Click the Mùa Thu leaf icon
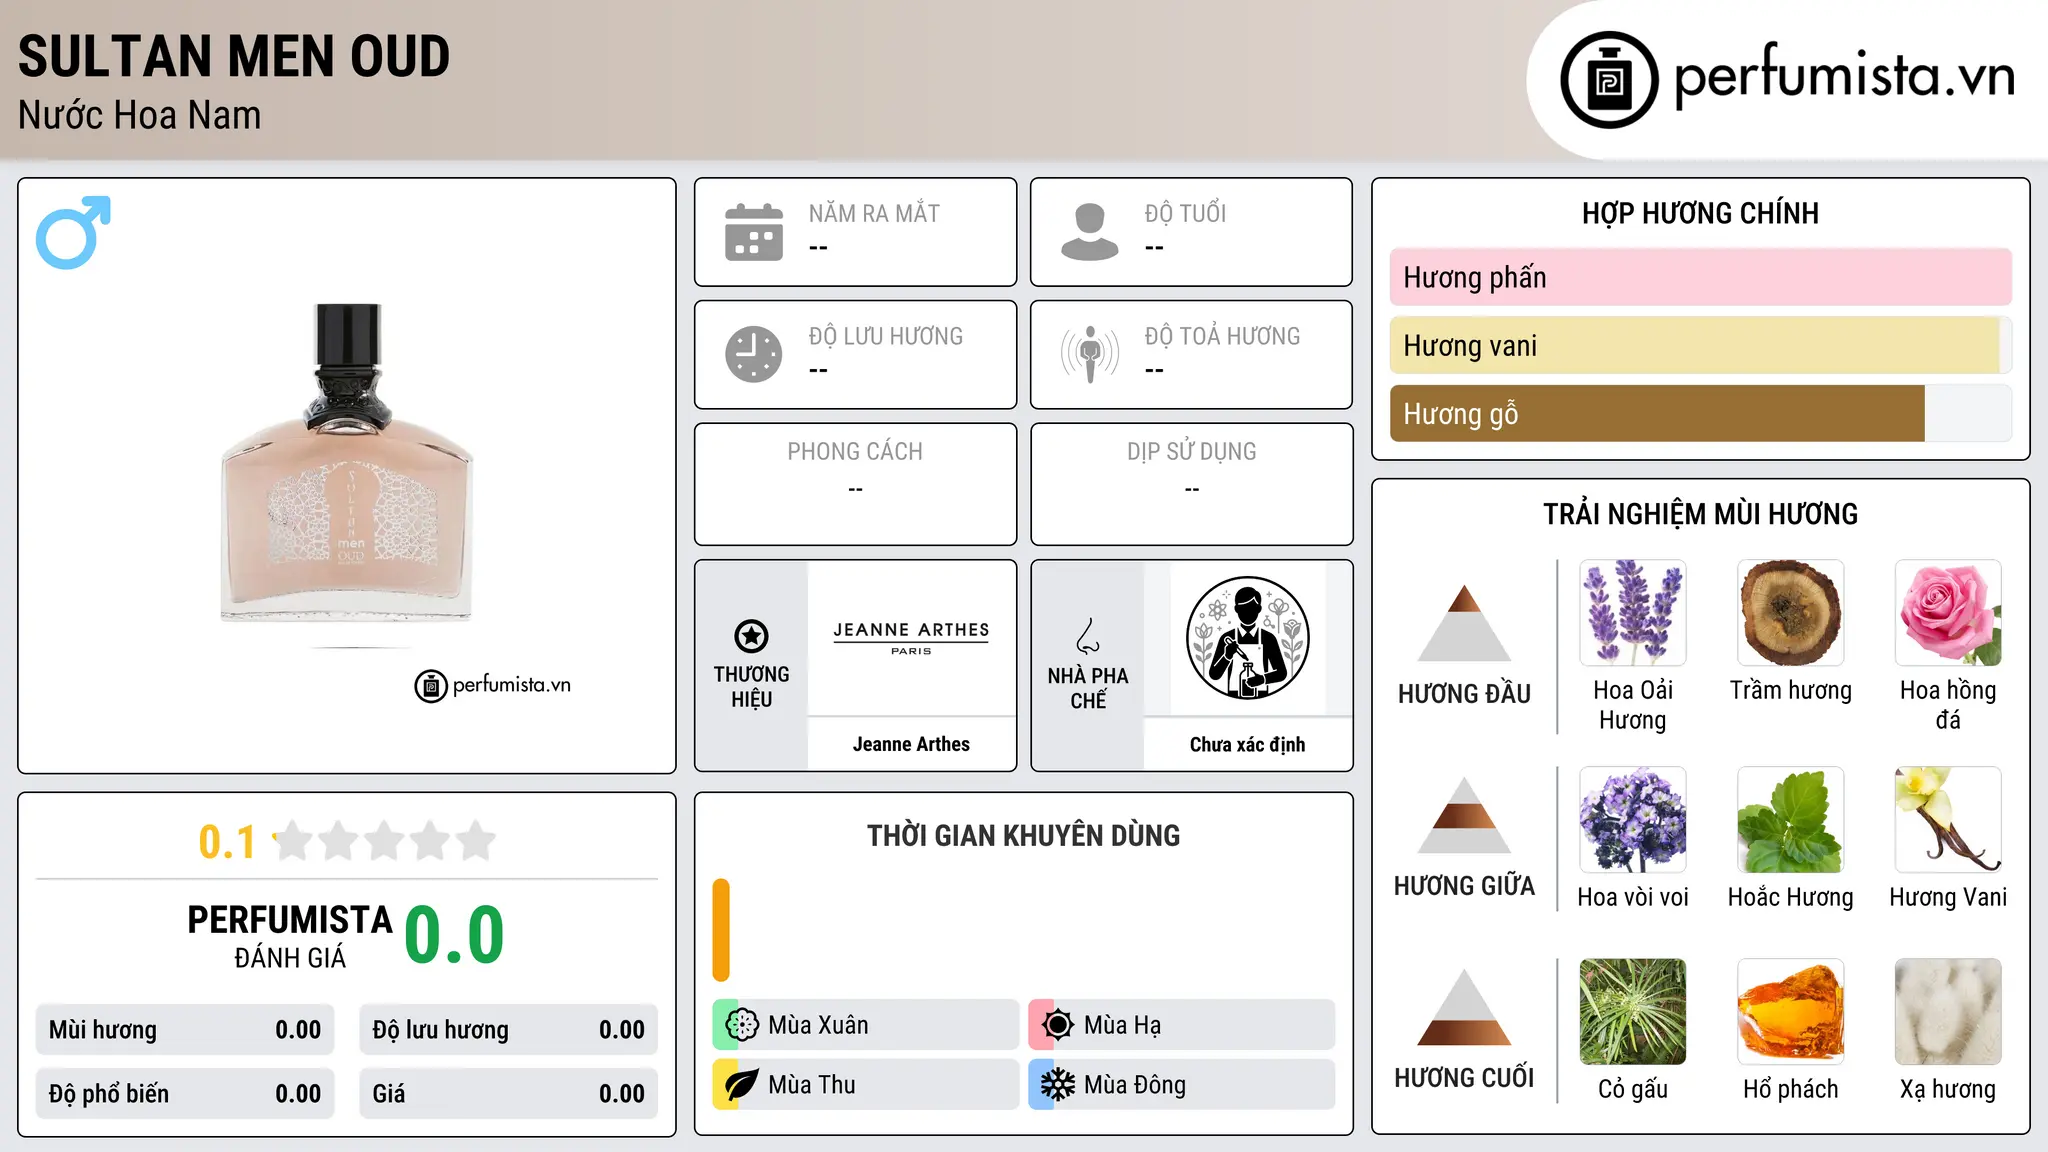Screen dimensions: 2048x1152 [742, 1084]
